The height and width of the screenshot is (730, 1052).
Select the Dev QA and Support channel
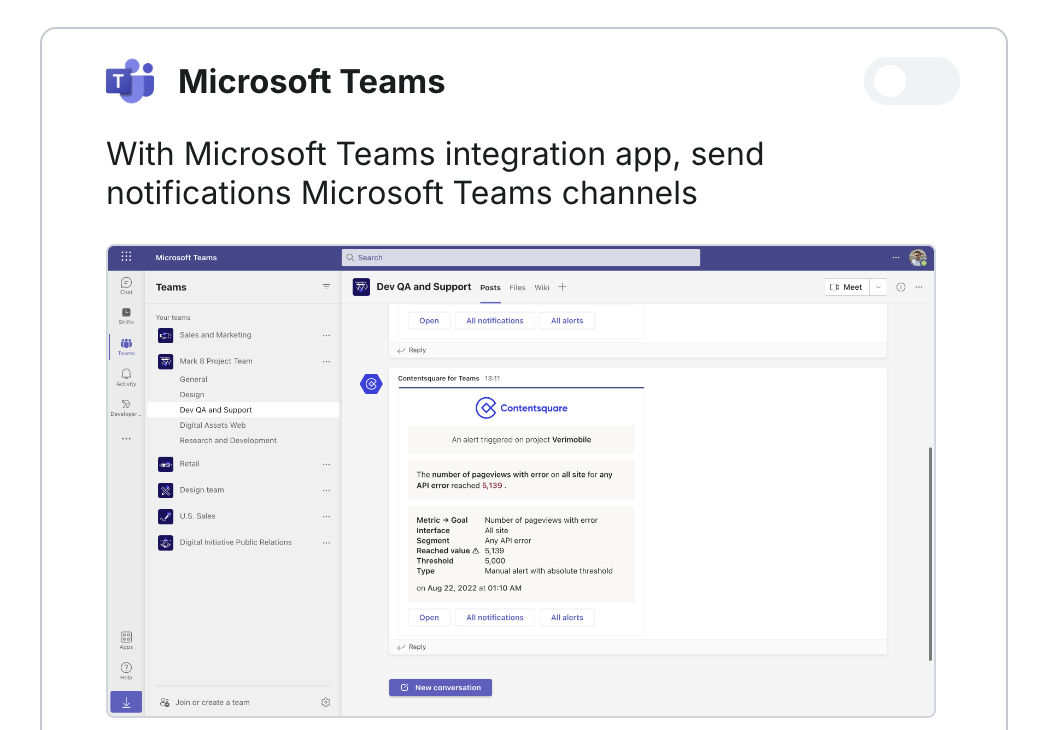point(243,410)
